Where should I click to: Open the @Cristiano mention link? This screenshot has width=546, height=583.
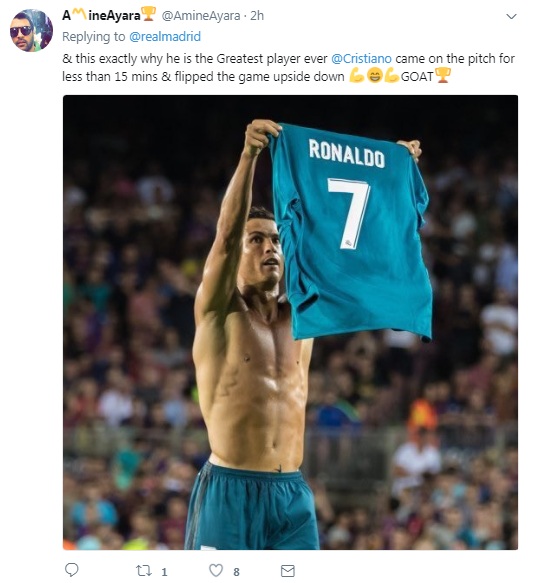pos(361,59)
